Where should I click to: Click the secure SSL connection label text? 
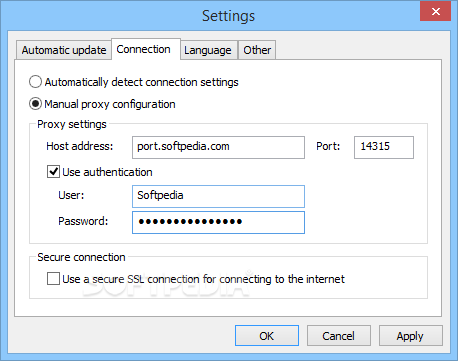coord(203,279)
